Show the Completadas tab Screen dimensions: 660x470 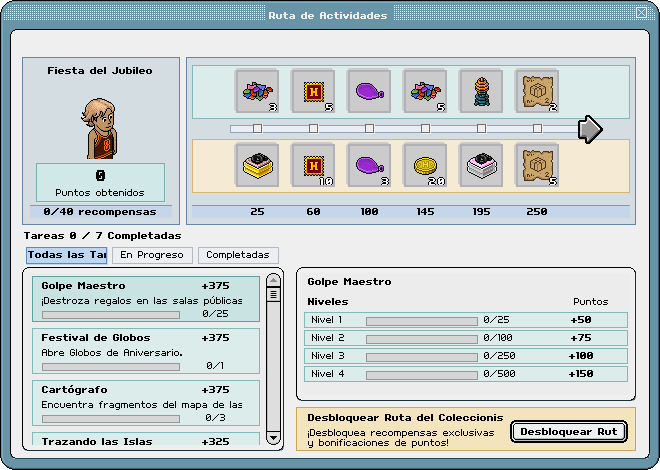pos(238,255)
